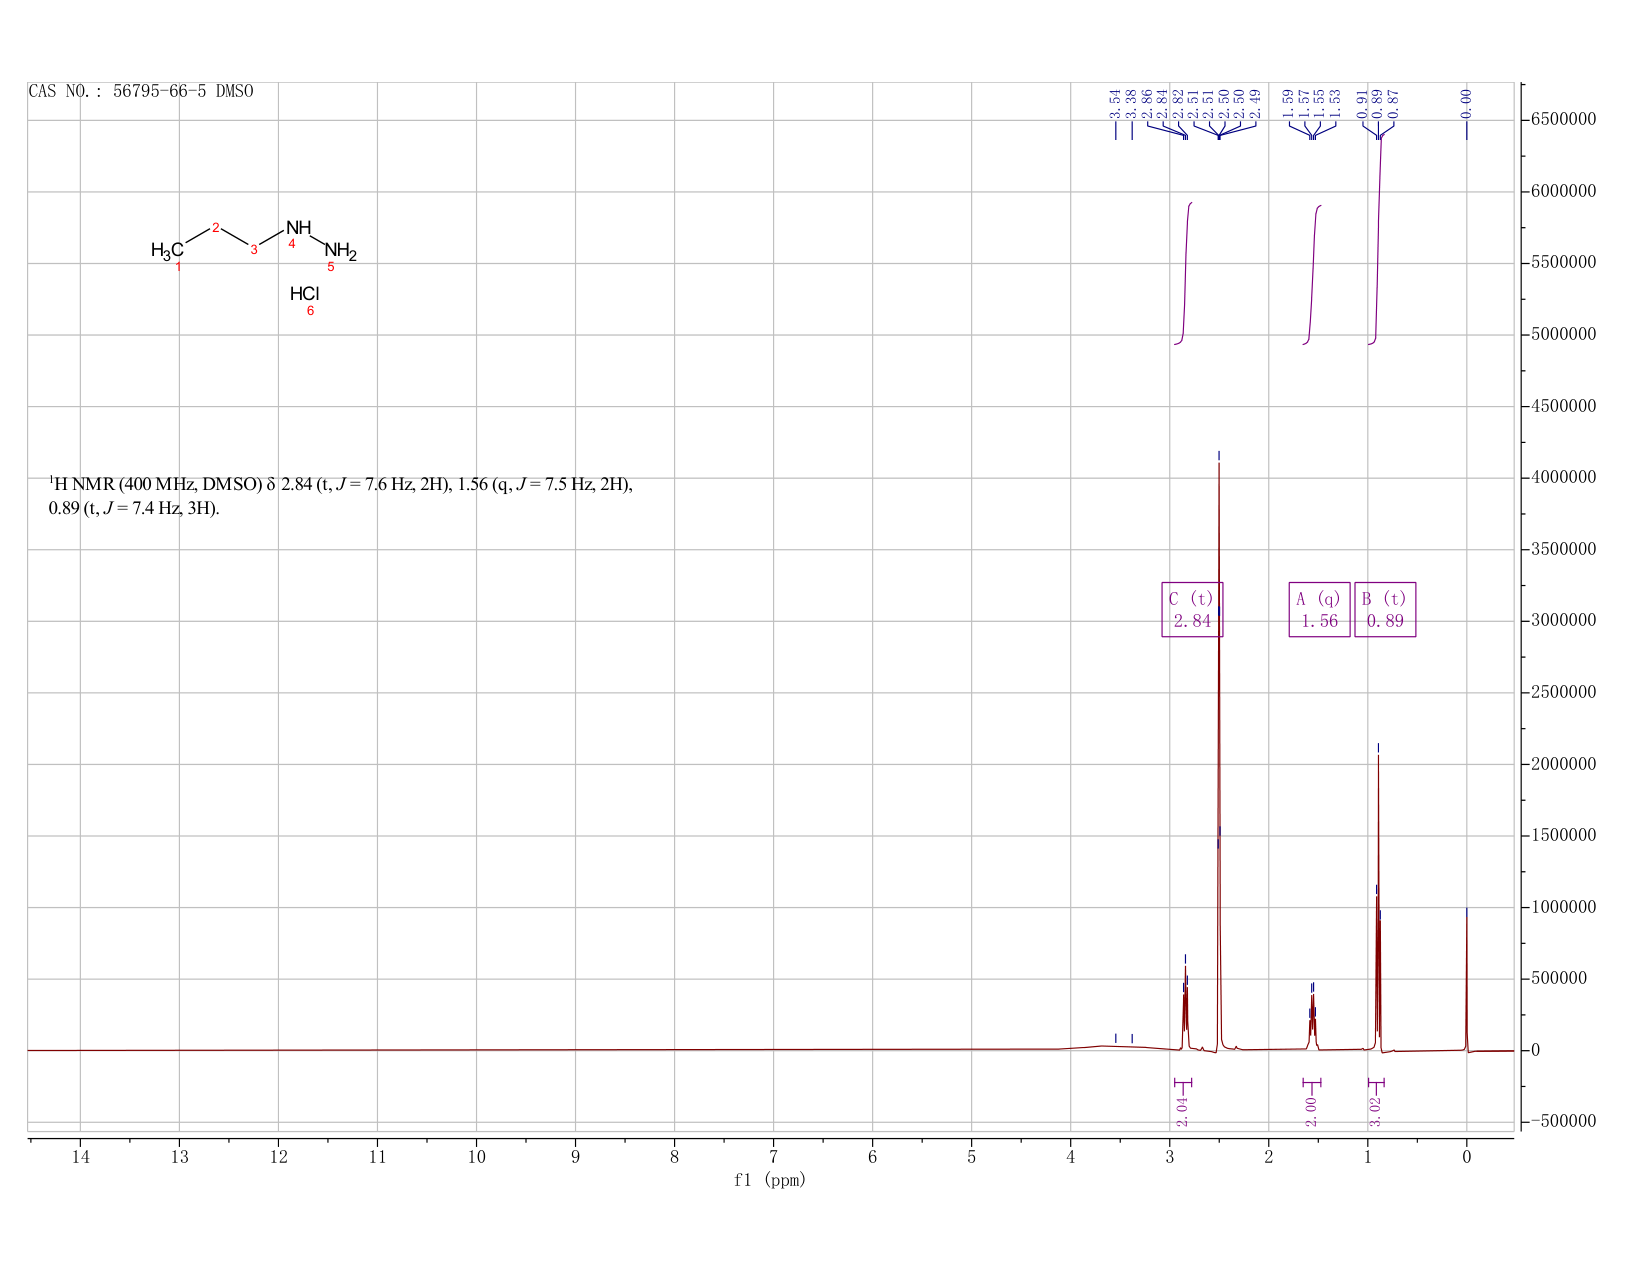Select the B (t) 0.89 multiplet box
Viewport: 1650px width, 1275px height.
[1385, 610]
